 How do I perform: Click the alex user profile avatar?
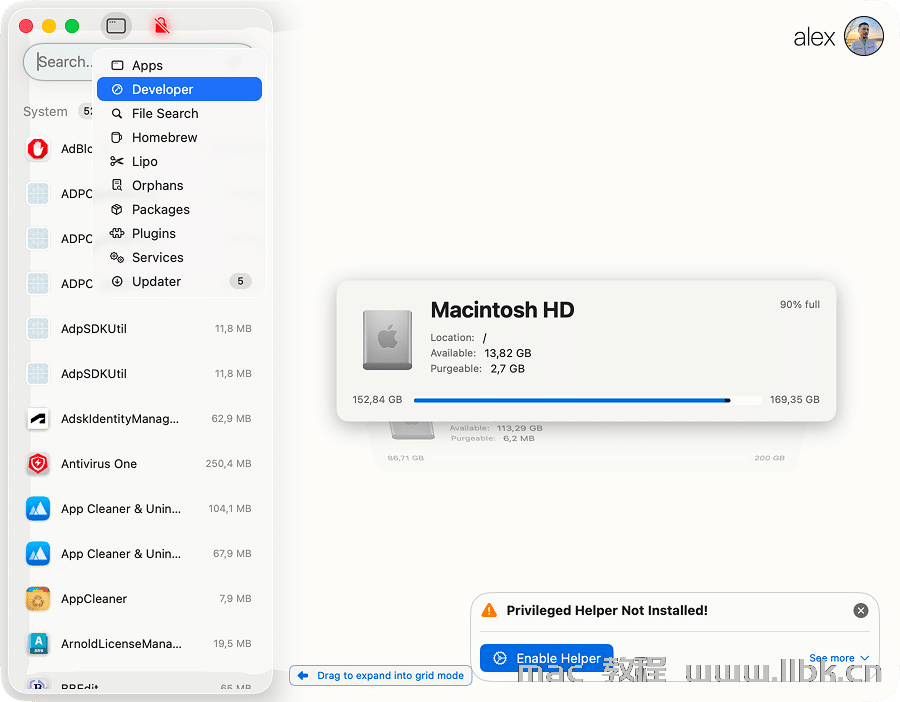pyautogui.click(x=864, y=37)
